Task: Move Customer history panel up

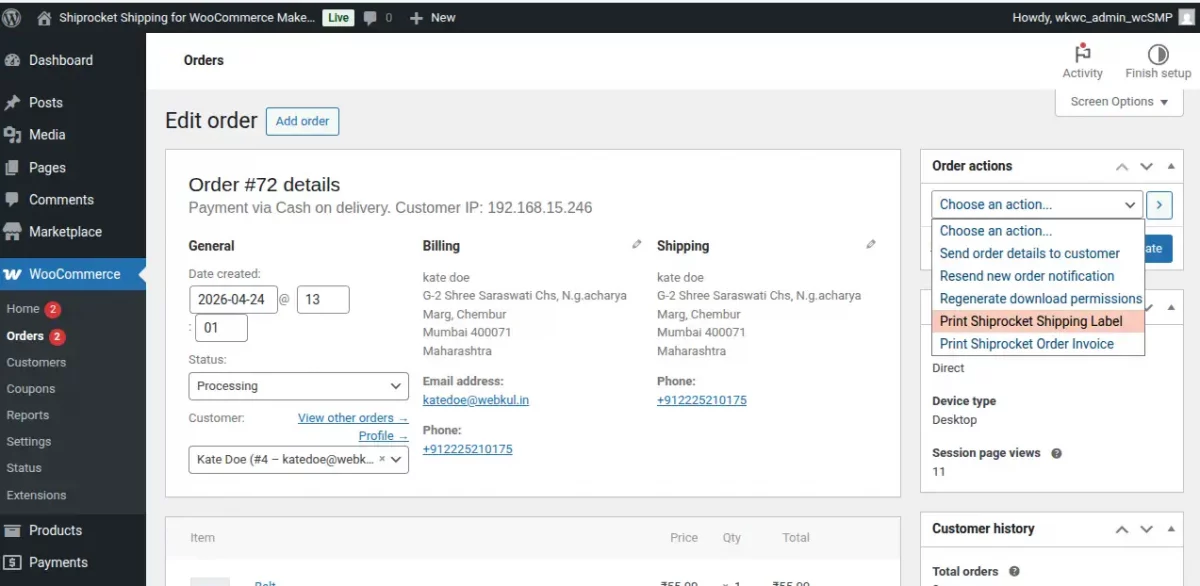Action: tap(1122, 529)
